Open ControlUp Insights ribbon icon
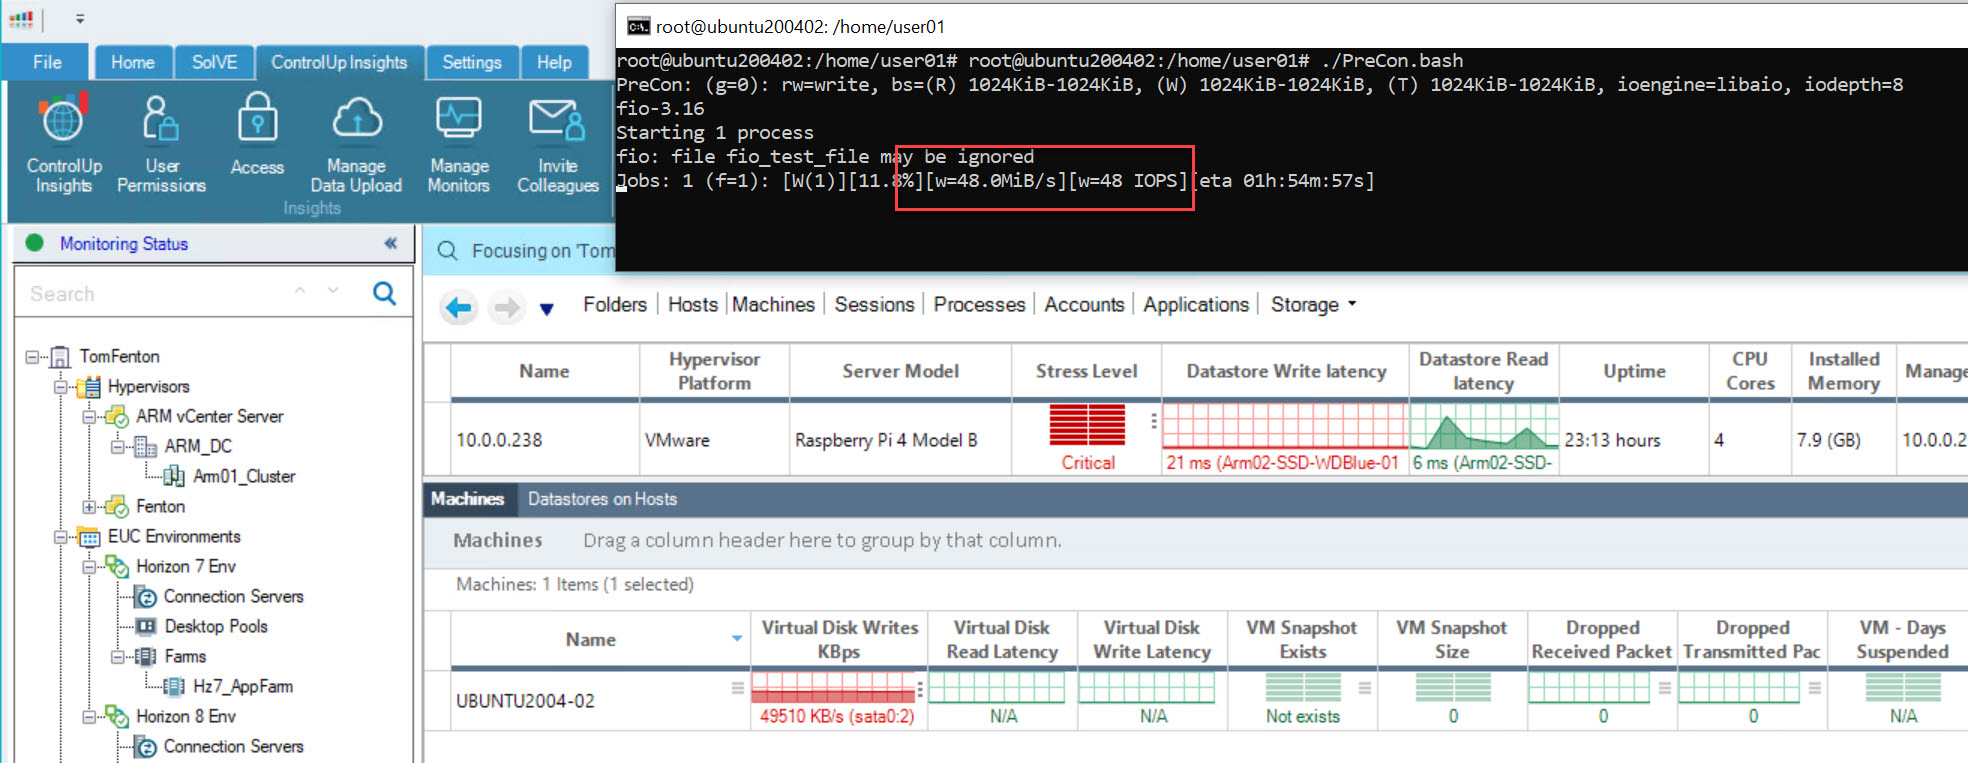 63,119
